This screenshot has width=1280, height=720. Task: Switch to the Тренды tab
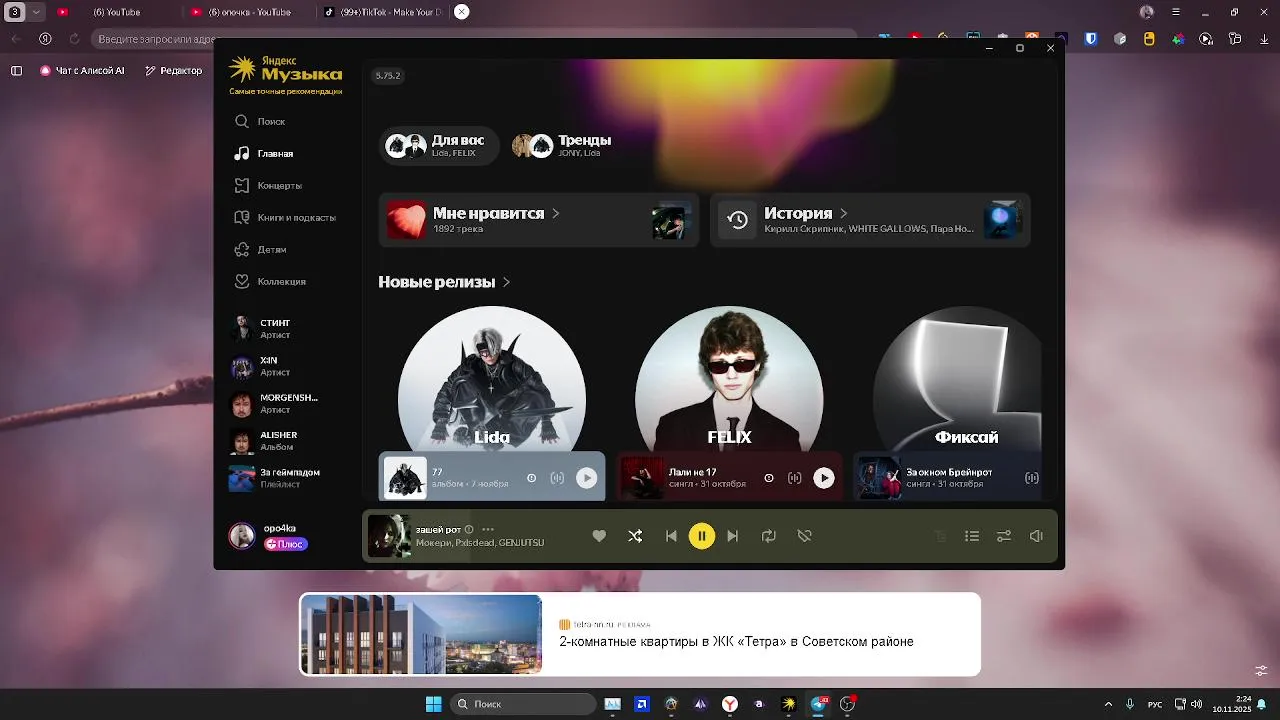[562, 146]
